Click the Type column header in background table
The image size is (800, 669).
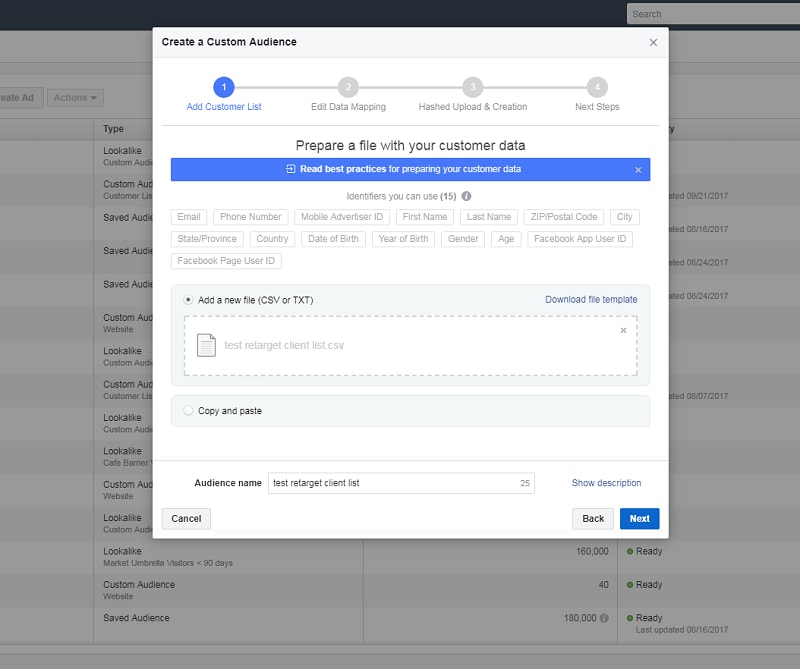click(x=113, y=129)
